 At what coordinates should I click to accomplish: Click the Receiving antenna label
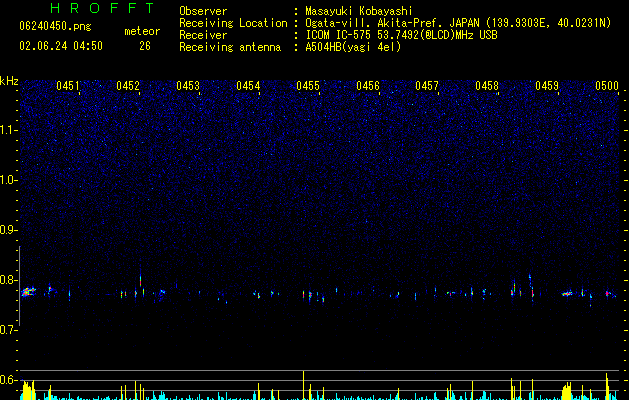pyautogui.click(x=230, y=47)
